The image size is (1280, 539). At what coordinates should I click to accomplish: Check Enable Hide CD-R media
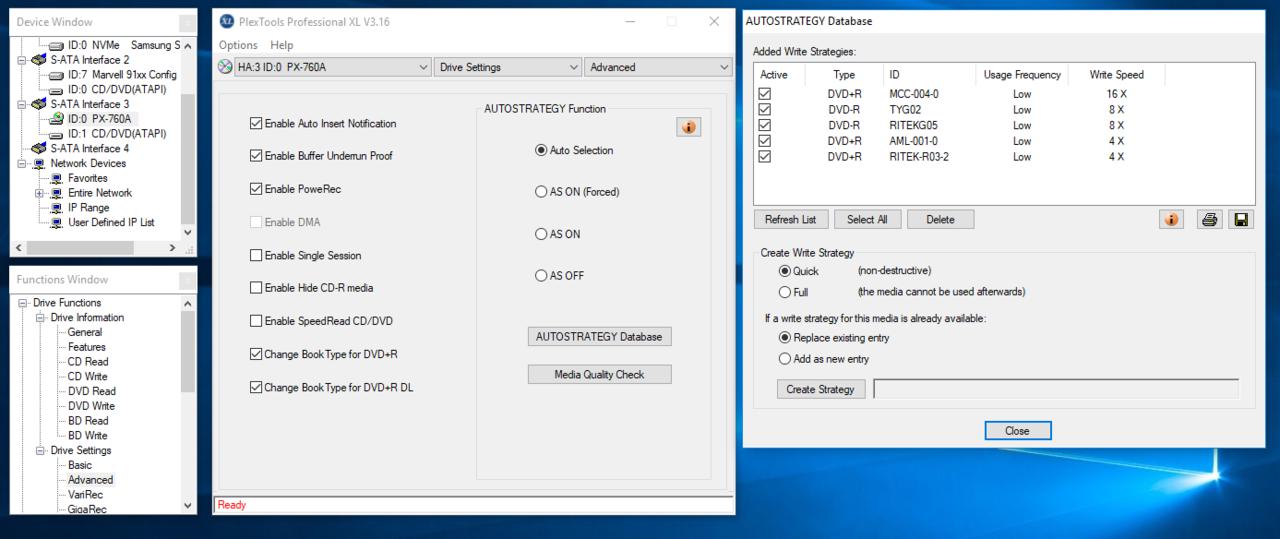[256, 288]
